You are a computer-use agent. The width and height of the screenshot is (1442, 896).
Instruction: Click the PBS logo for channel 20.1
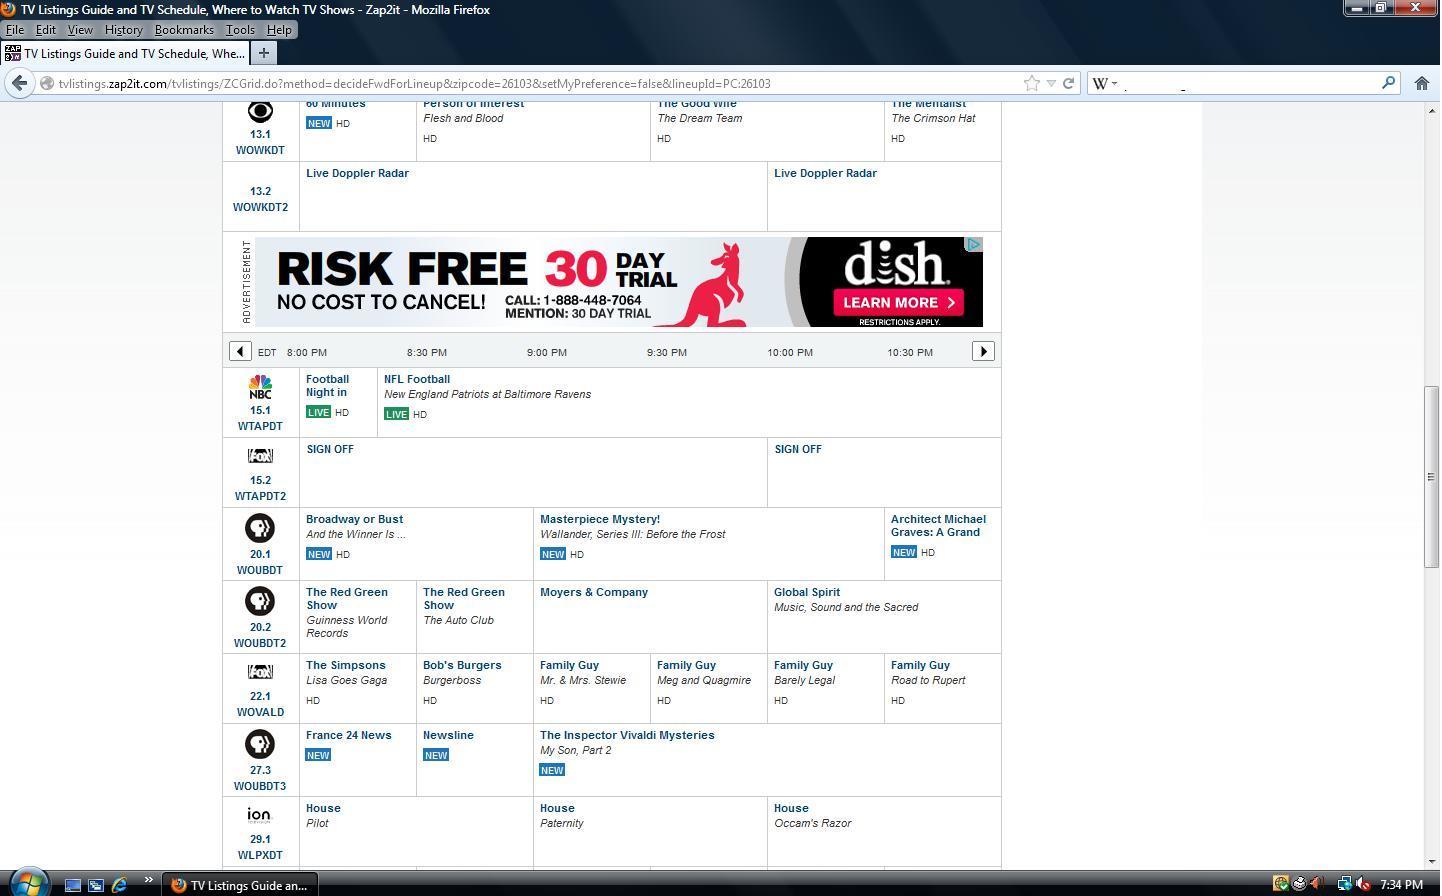point(260,528)
